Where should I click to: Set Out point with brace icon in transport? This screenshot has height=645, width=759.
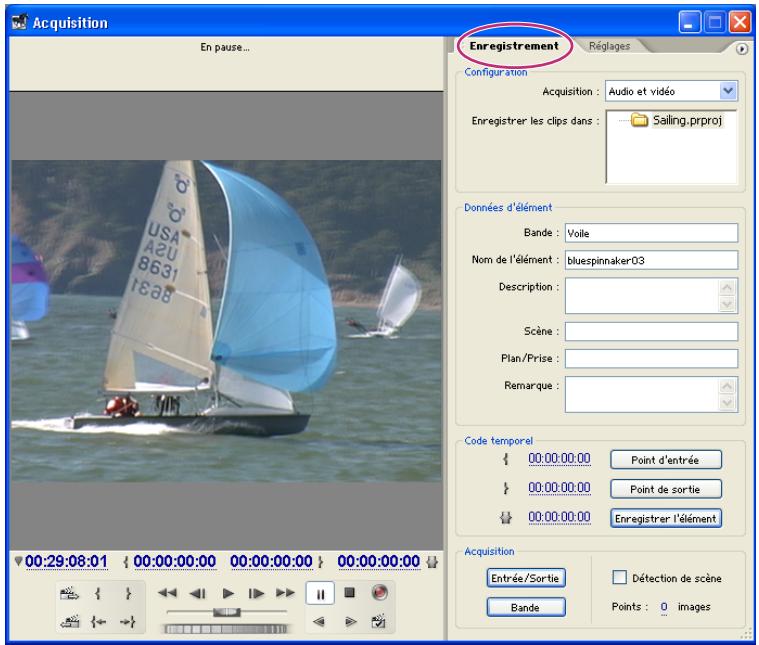[x=127, y=594]
